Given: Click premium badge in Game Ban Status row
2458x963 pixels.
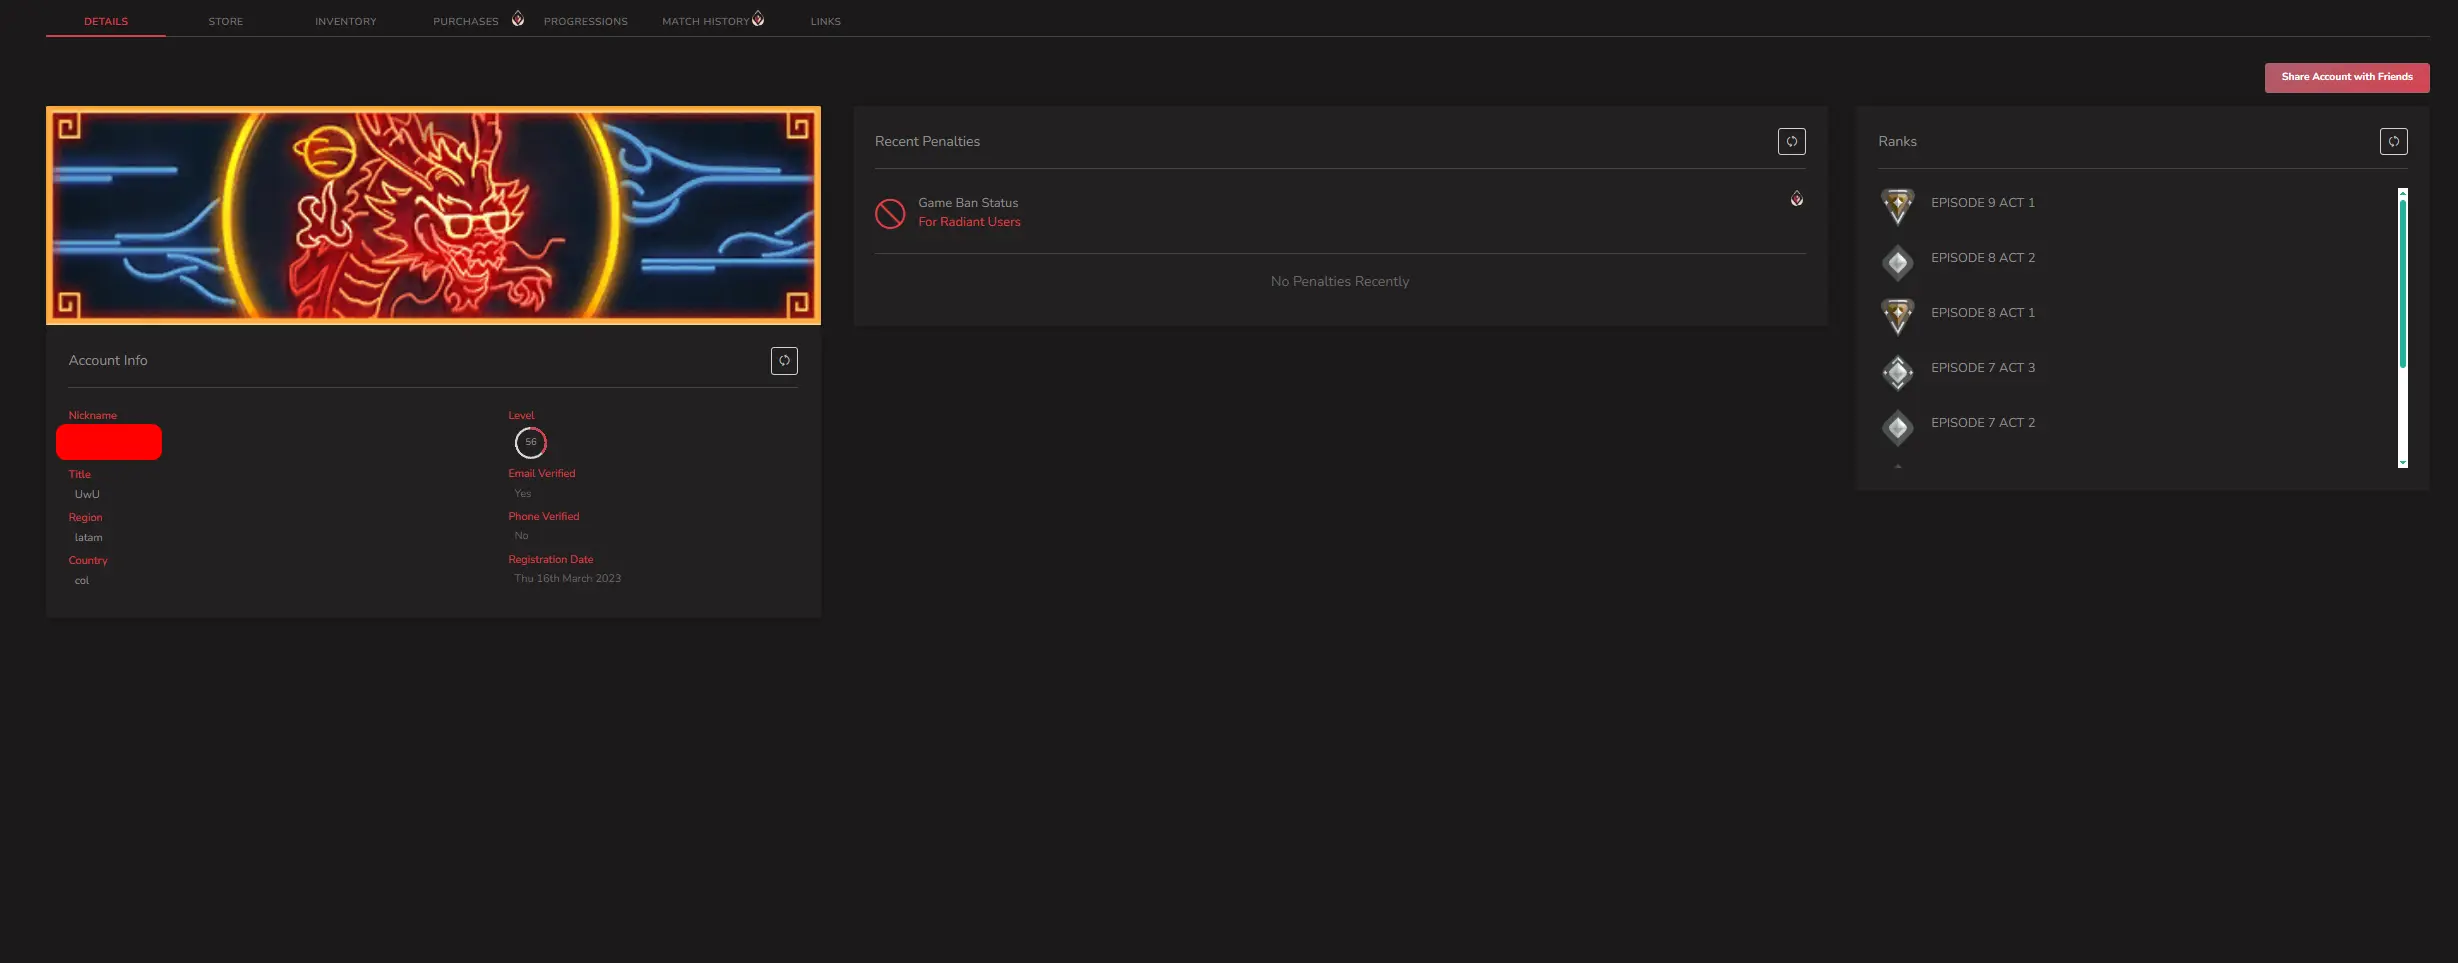Looking at the screenshot, I should [x=1796, y=199].
